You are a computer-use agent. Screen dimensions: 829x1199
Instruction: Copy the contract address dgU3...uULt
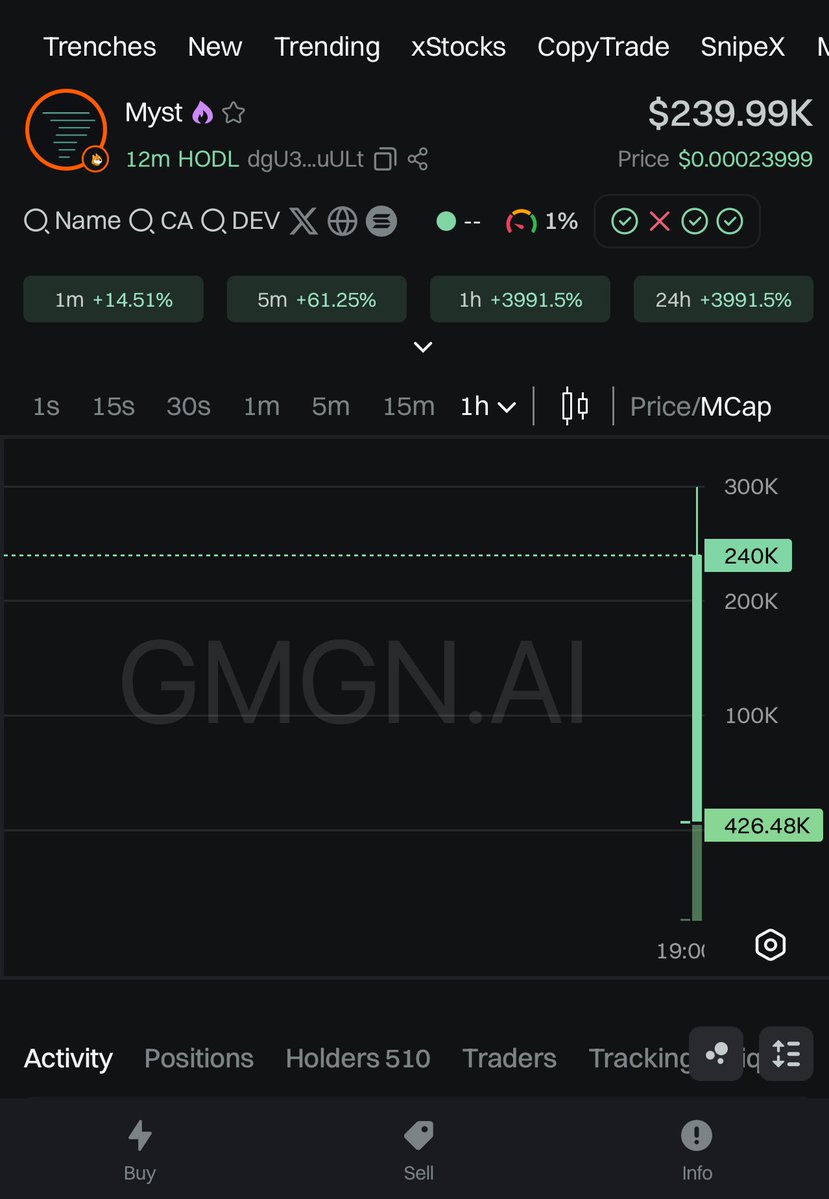pos(385,159)
